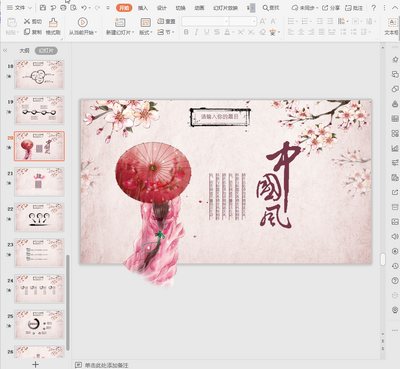Select slide 22 thumbnail
The image size is (400, 369).
pos(39,217)
